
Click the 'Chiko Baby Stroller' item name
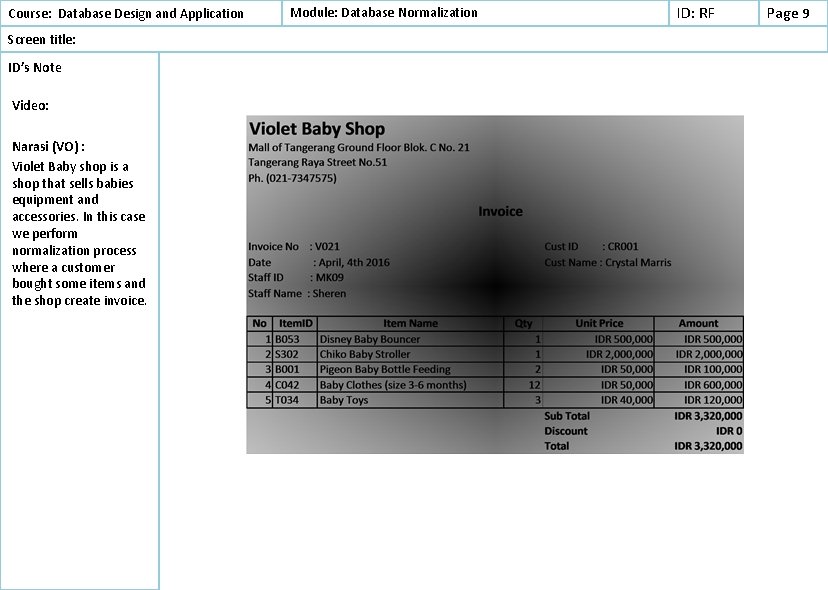point(365,354)
